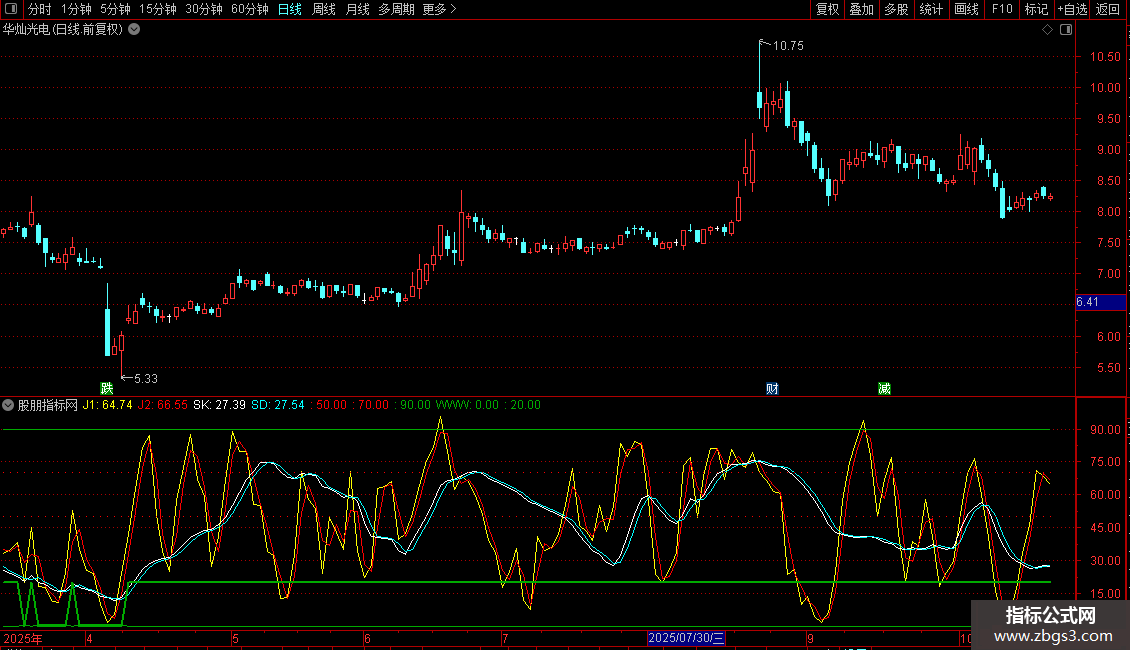This screenshot has height=650, width=1130.
Task: Add stock with +自选 button
Action: pos(1072,9)
